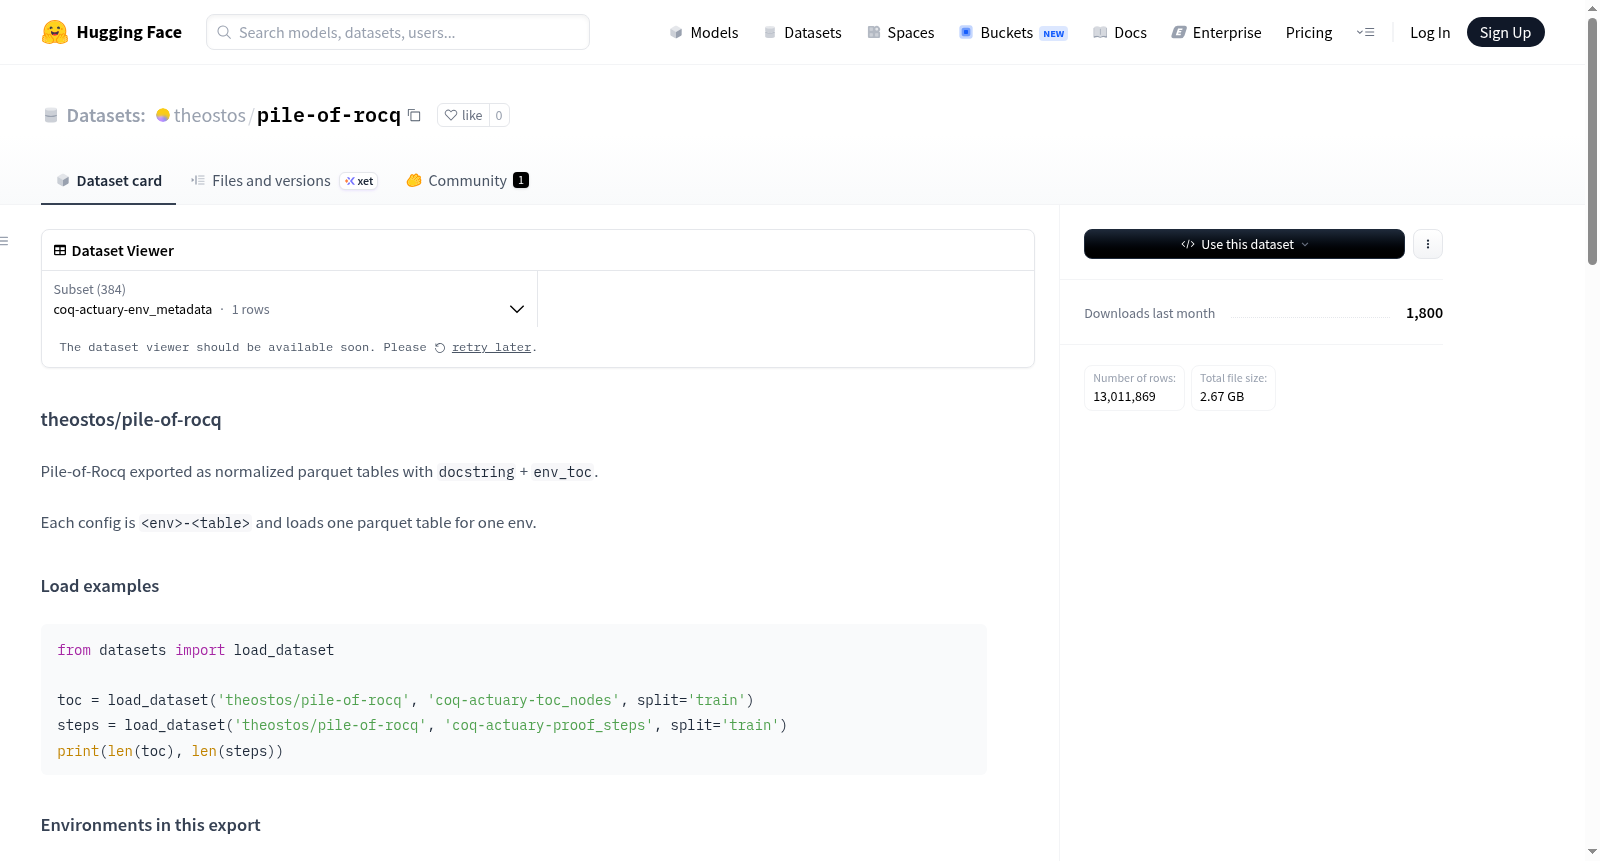The image size is (1600, 861).
Task: Click the 'Dataset Viewer' header text
Action: (123, 251)
